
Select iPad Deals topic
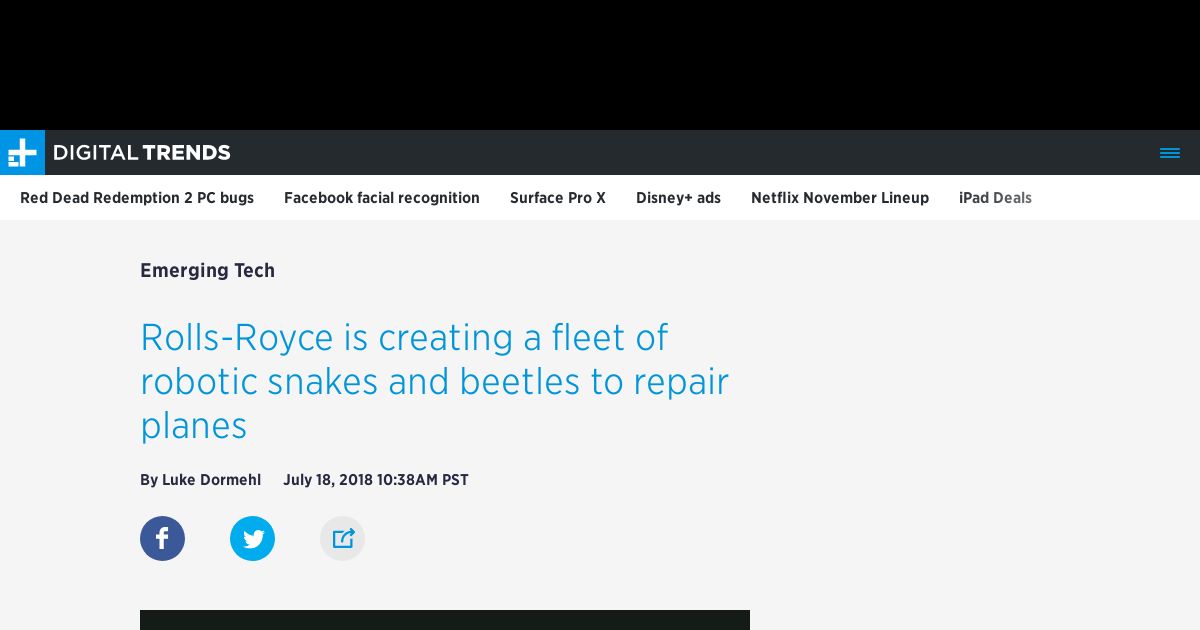tap(995, 198)
